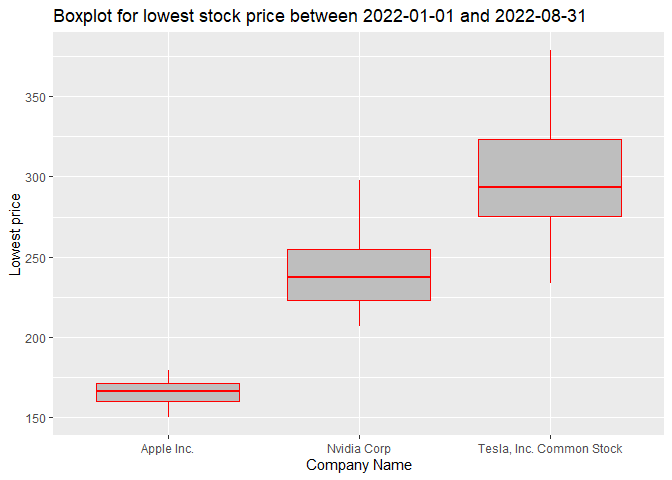Click the upper whisker of Nvidia boxplot
672x480 pixels.
pyautogui.click(x=359, y=215)
